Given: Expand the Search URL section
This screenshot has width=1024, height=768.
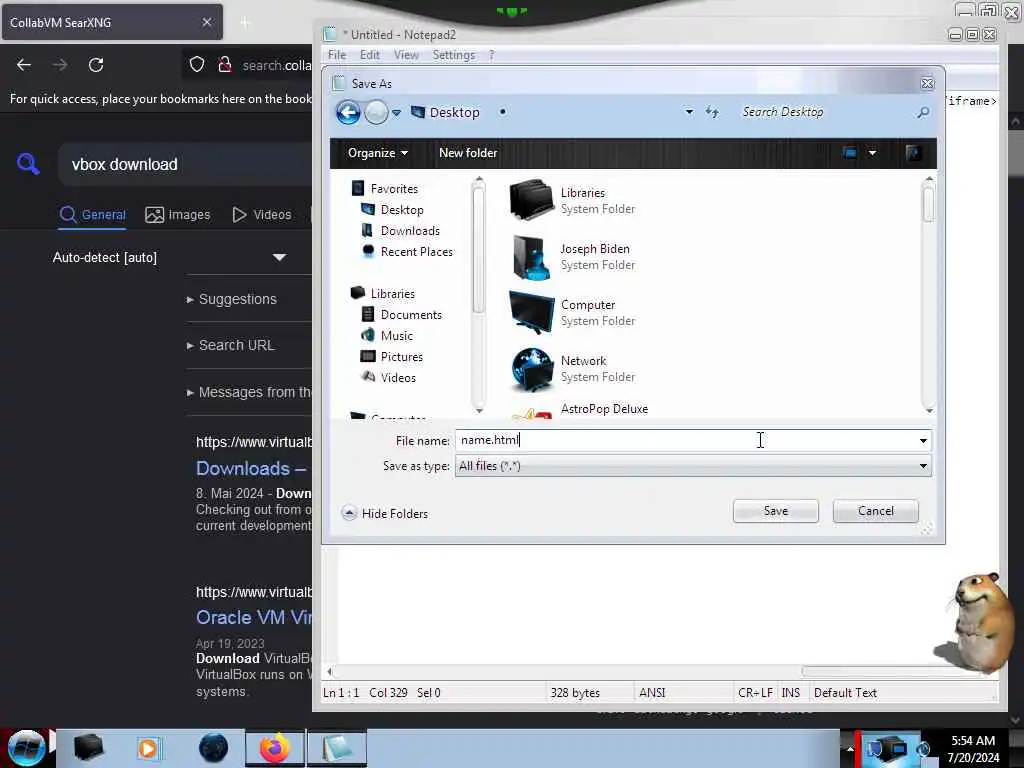Looking at the screenshot, I should [x=231, y=345].
